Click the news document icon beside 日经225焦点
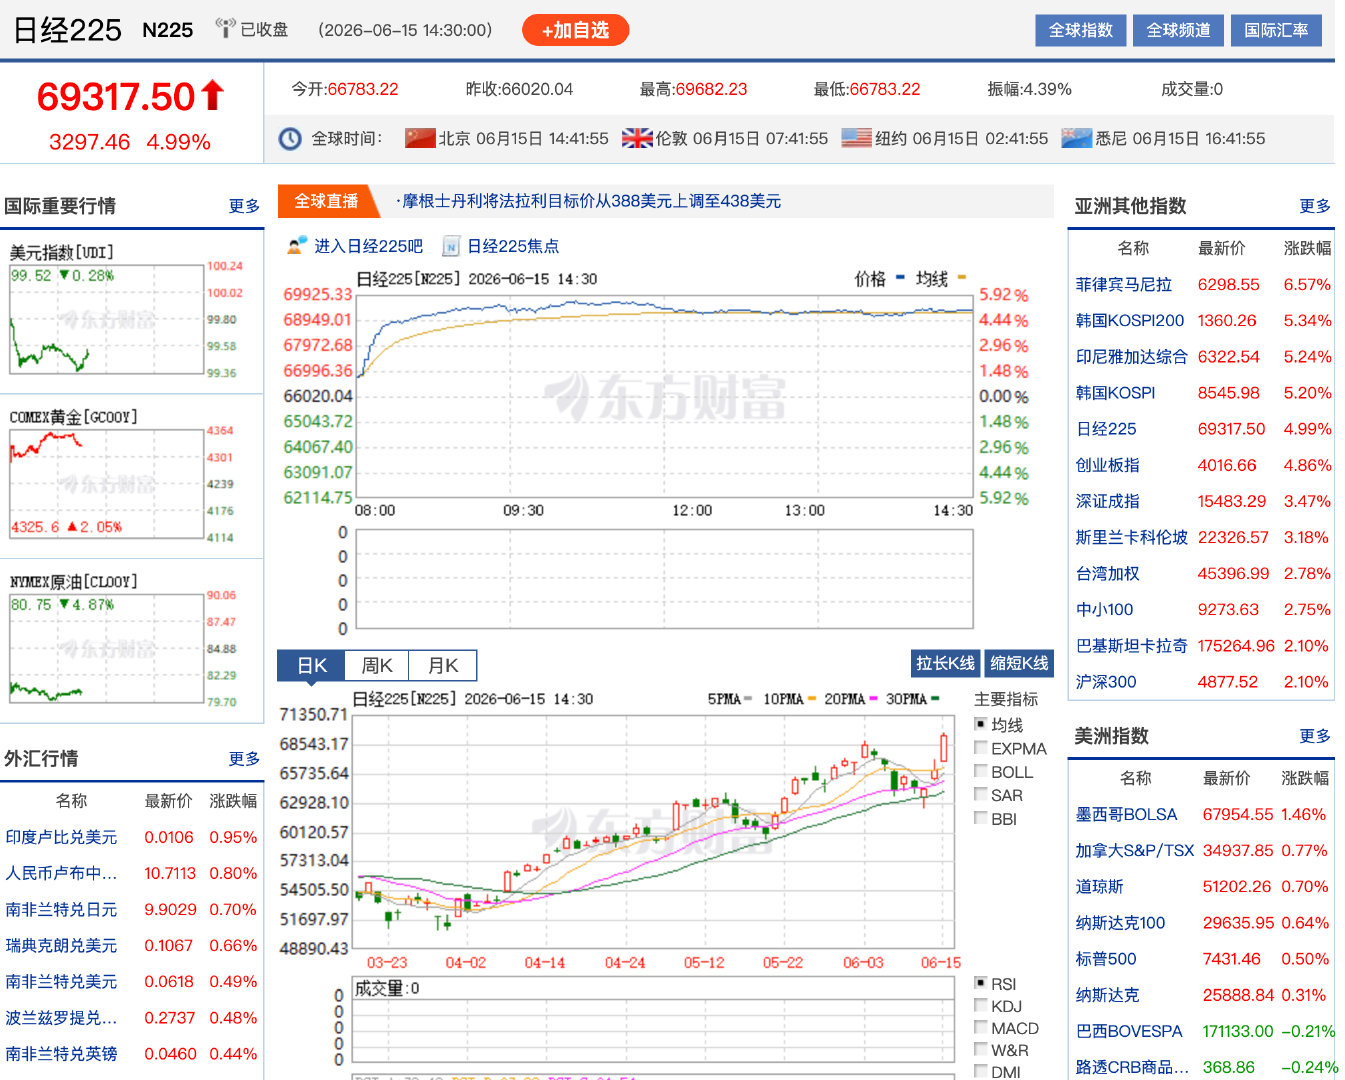Viewport: 1345px width, 1080px height. click(x=451, y=246)
